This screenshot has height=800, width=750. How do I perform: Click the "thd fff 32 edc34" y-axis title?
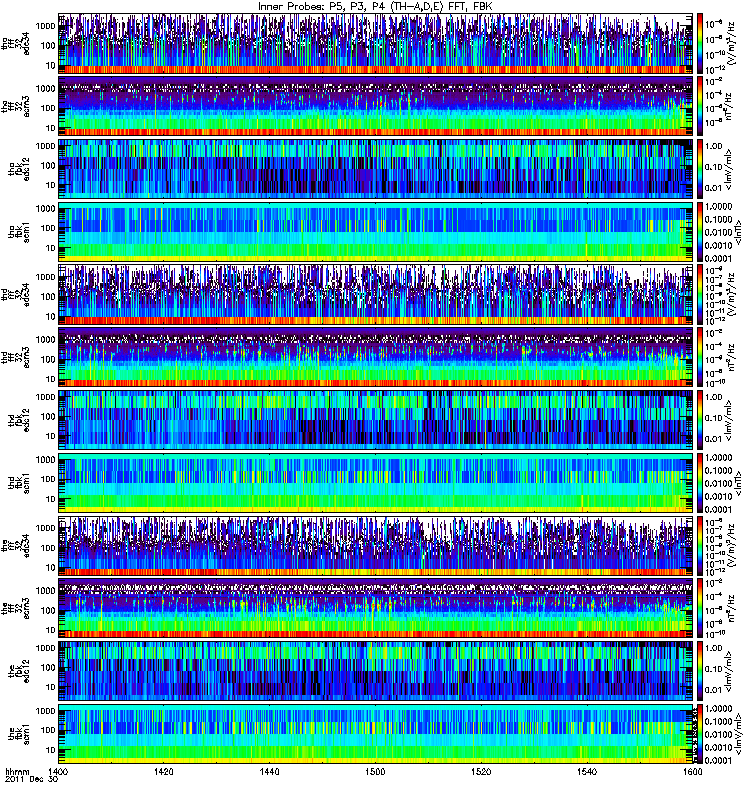pos(15,294)
